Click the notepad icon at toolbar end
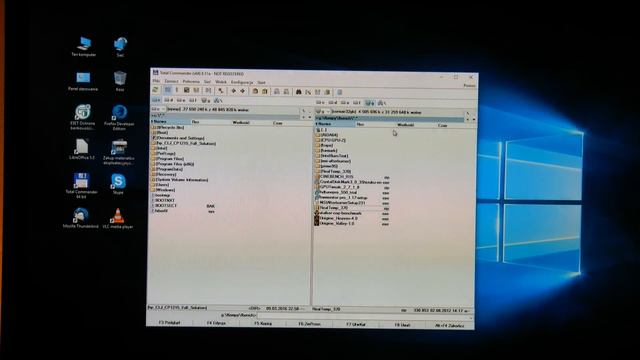640x360 pixels. point(339,92)
